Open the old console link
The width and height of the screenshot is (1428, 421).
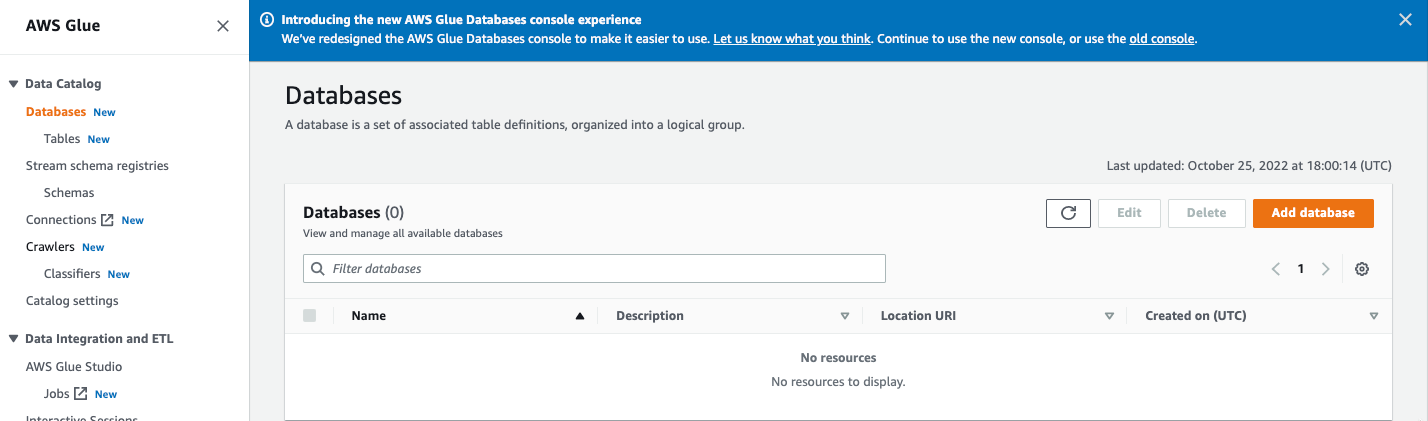pos(1162,39)
